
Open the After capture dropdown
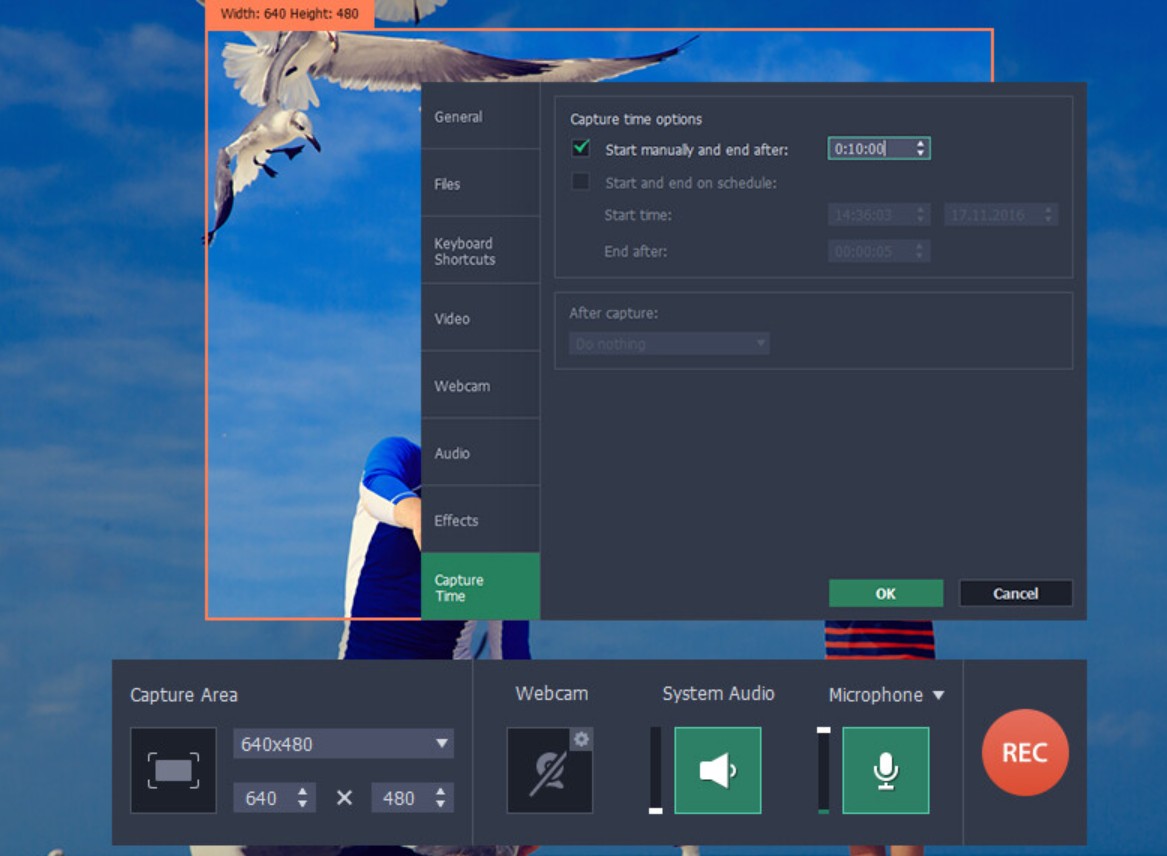[x=669, y=344]
